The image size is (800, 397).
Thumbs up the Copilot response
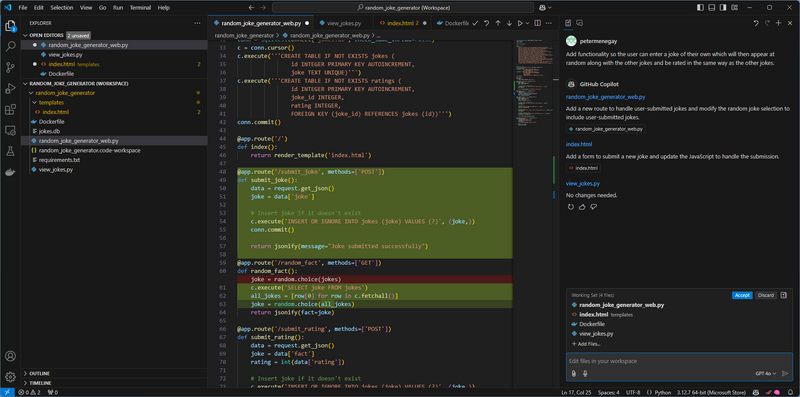click(x=582, y=207)
